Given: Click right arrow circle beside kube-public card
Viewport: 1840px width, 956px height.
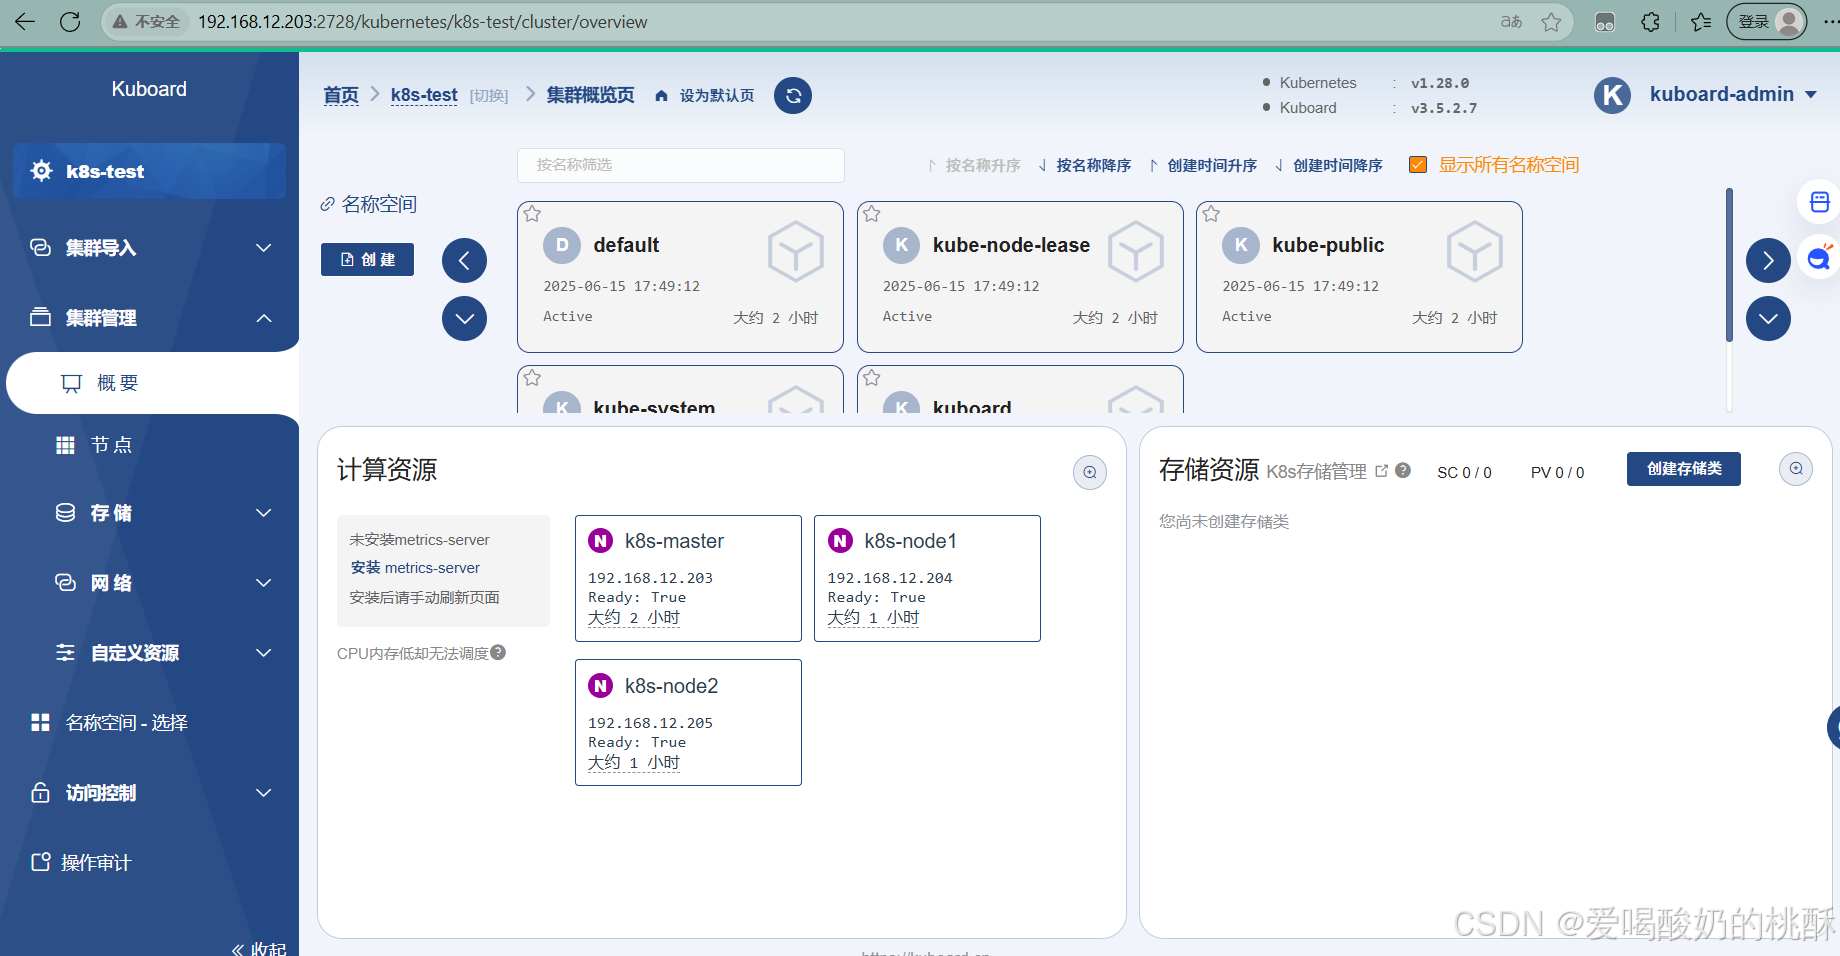Looking at the screenshot, I should [1768, 261].
